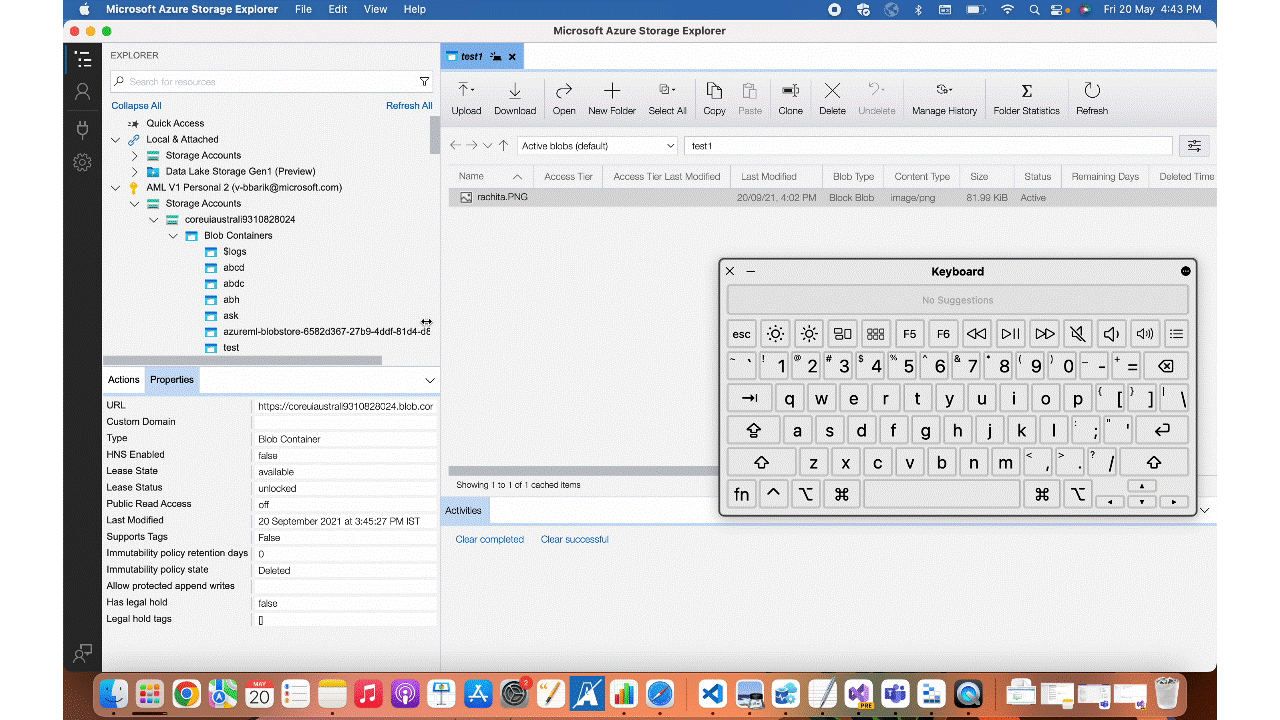Collapse the Blob Containers node
Viewport: 1280px width, 720px height.
[x=173, y=236]
